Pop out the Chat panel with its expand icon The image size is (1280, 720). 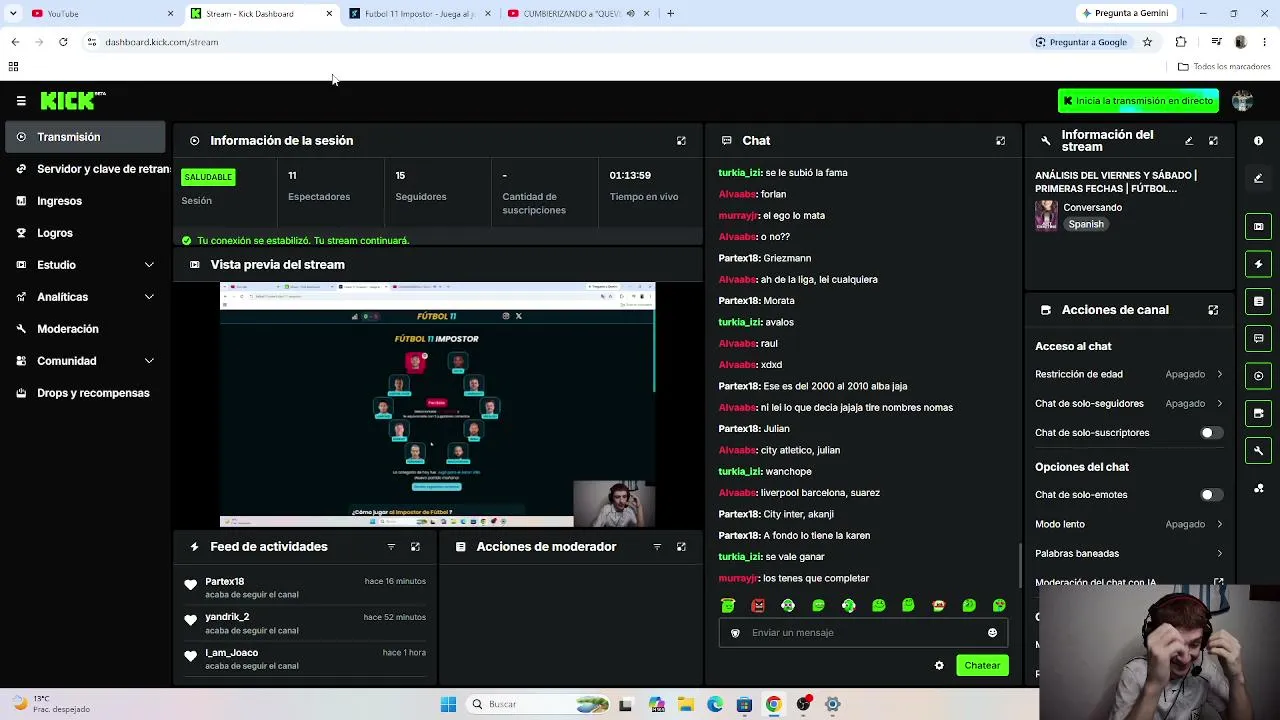(x=1000, y=141)
